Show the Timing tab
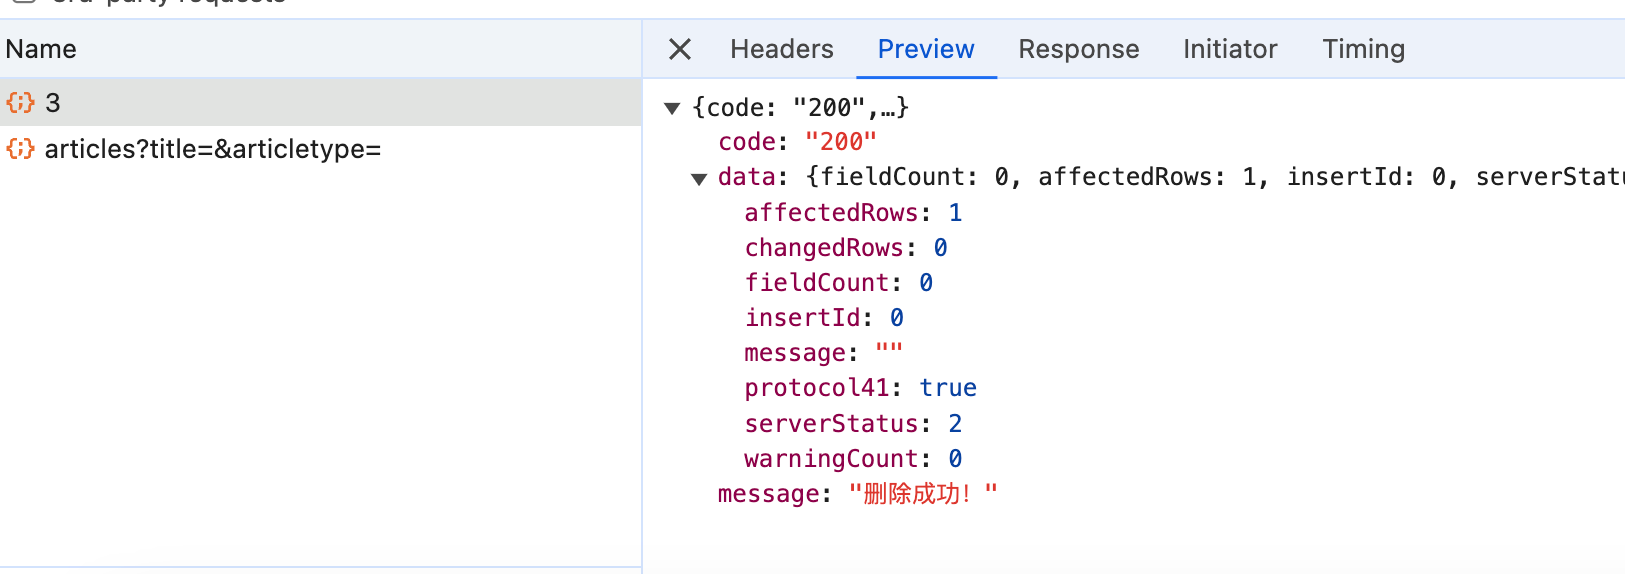 1363,49
